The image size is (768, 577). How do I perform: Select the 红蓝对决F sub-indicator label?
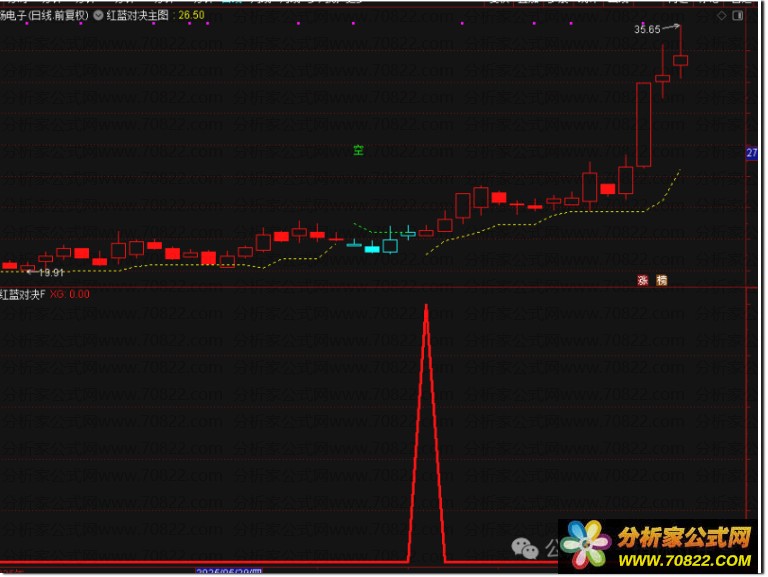[x=23, y=294]
